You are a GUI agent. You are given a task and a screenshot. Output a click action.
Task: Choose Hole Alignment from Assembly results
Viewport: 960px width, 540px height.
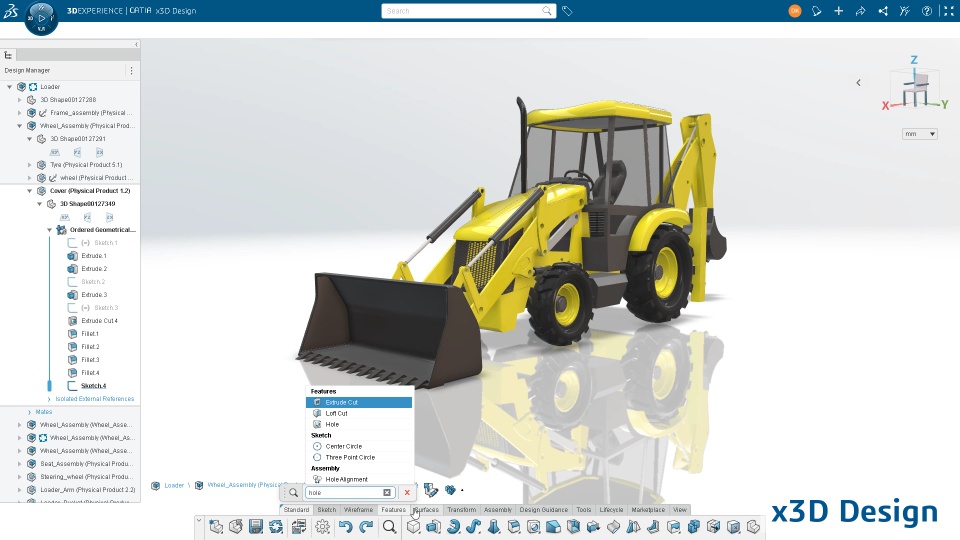359,479
